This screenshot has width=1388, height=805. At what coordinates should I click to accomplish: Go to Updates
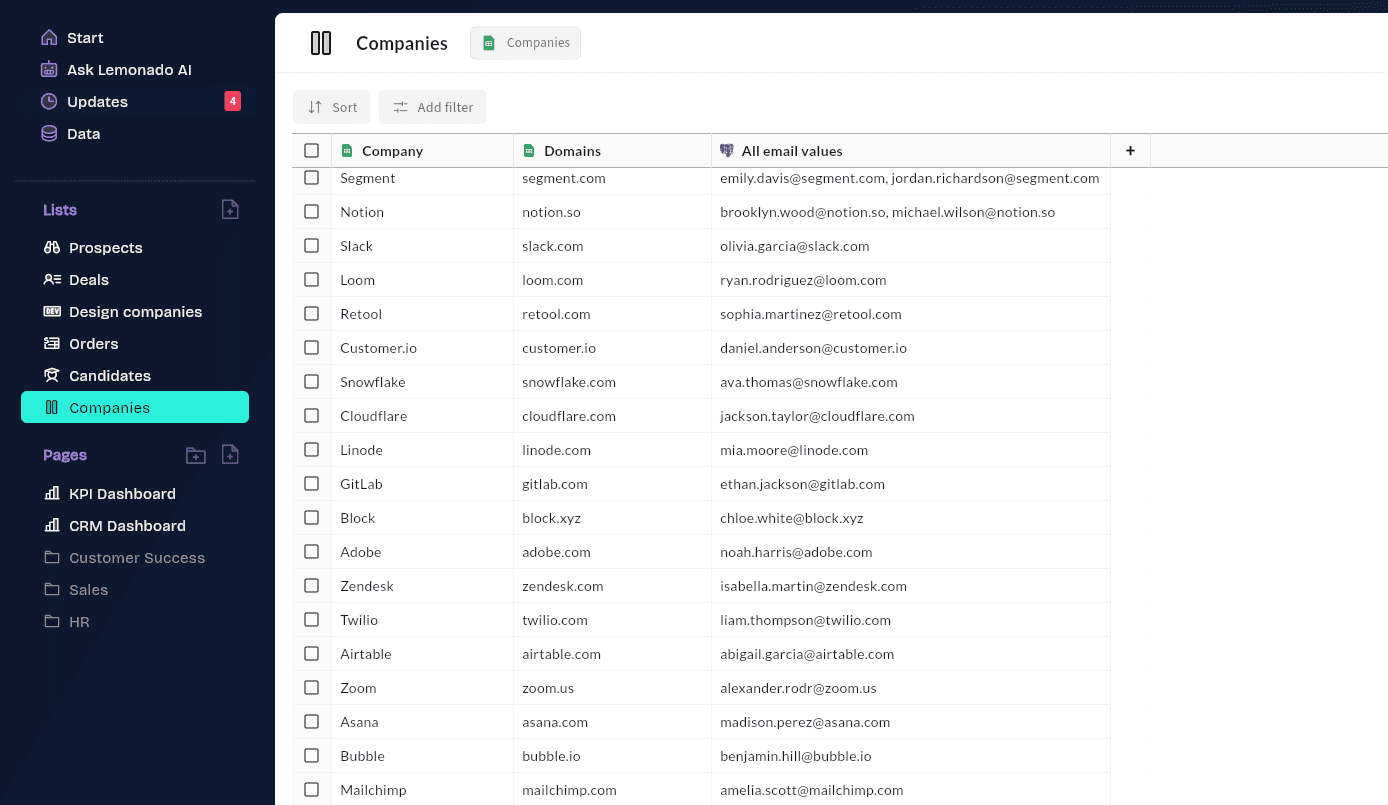97,102
